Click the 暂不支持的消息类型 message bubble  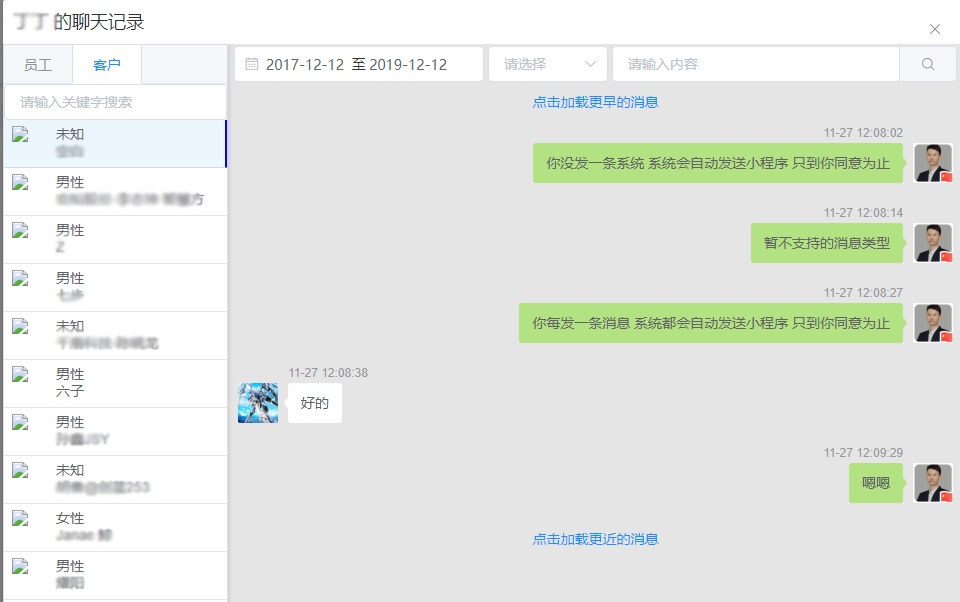pos(826,243)
